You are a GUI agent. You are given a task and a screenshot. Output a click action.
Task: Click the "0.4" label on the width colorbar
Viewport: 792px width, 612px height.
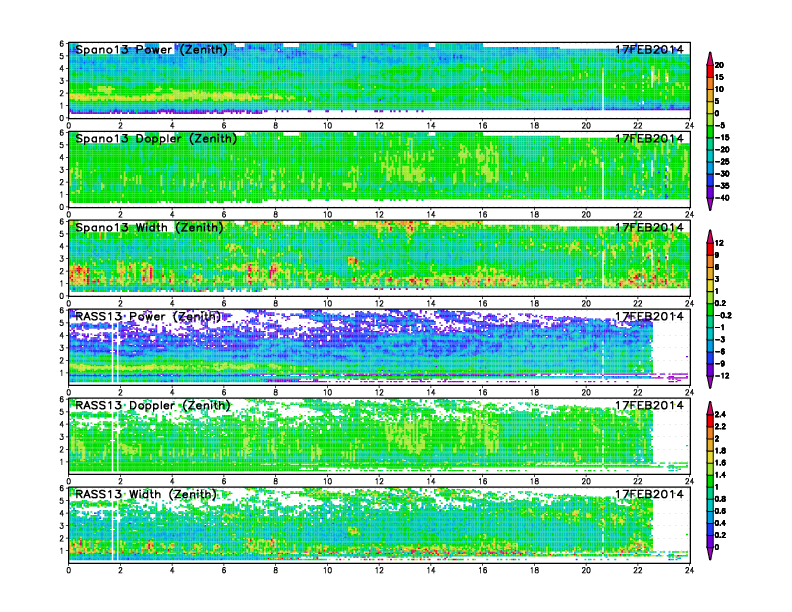pyautogui.click(x=720, y=523)
